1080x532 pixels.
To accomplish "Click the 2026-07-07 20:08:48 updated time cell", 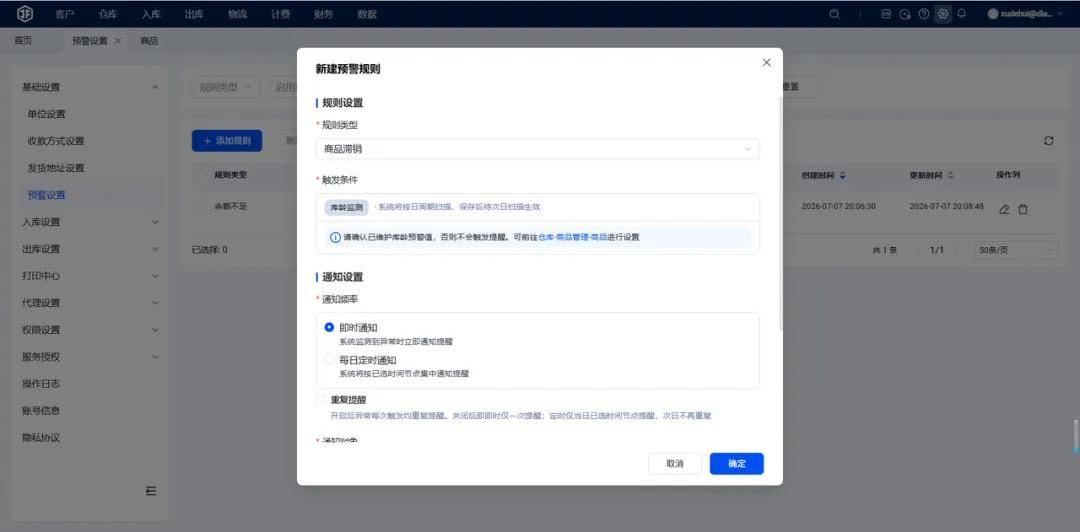I will (x=946, y=207).
